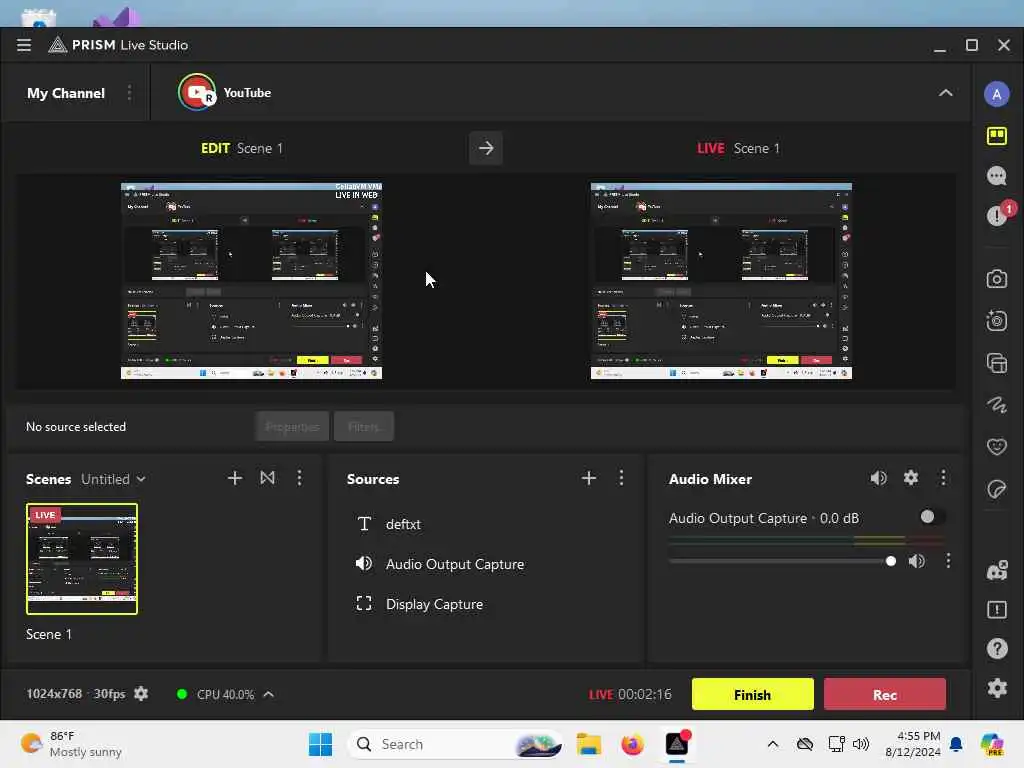Open Firefox from the taskbar

(x=632, y=744)
